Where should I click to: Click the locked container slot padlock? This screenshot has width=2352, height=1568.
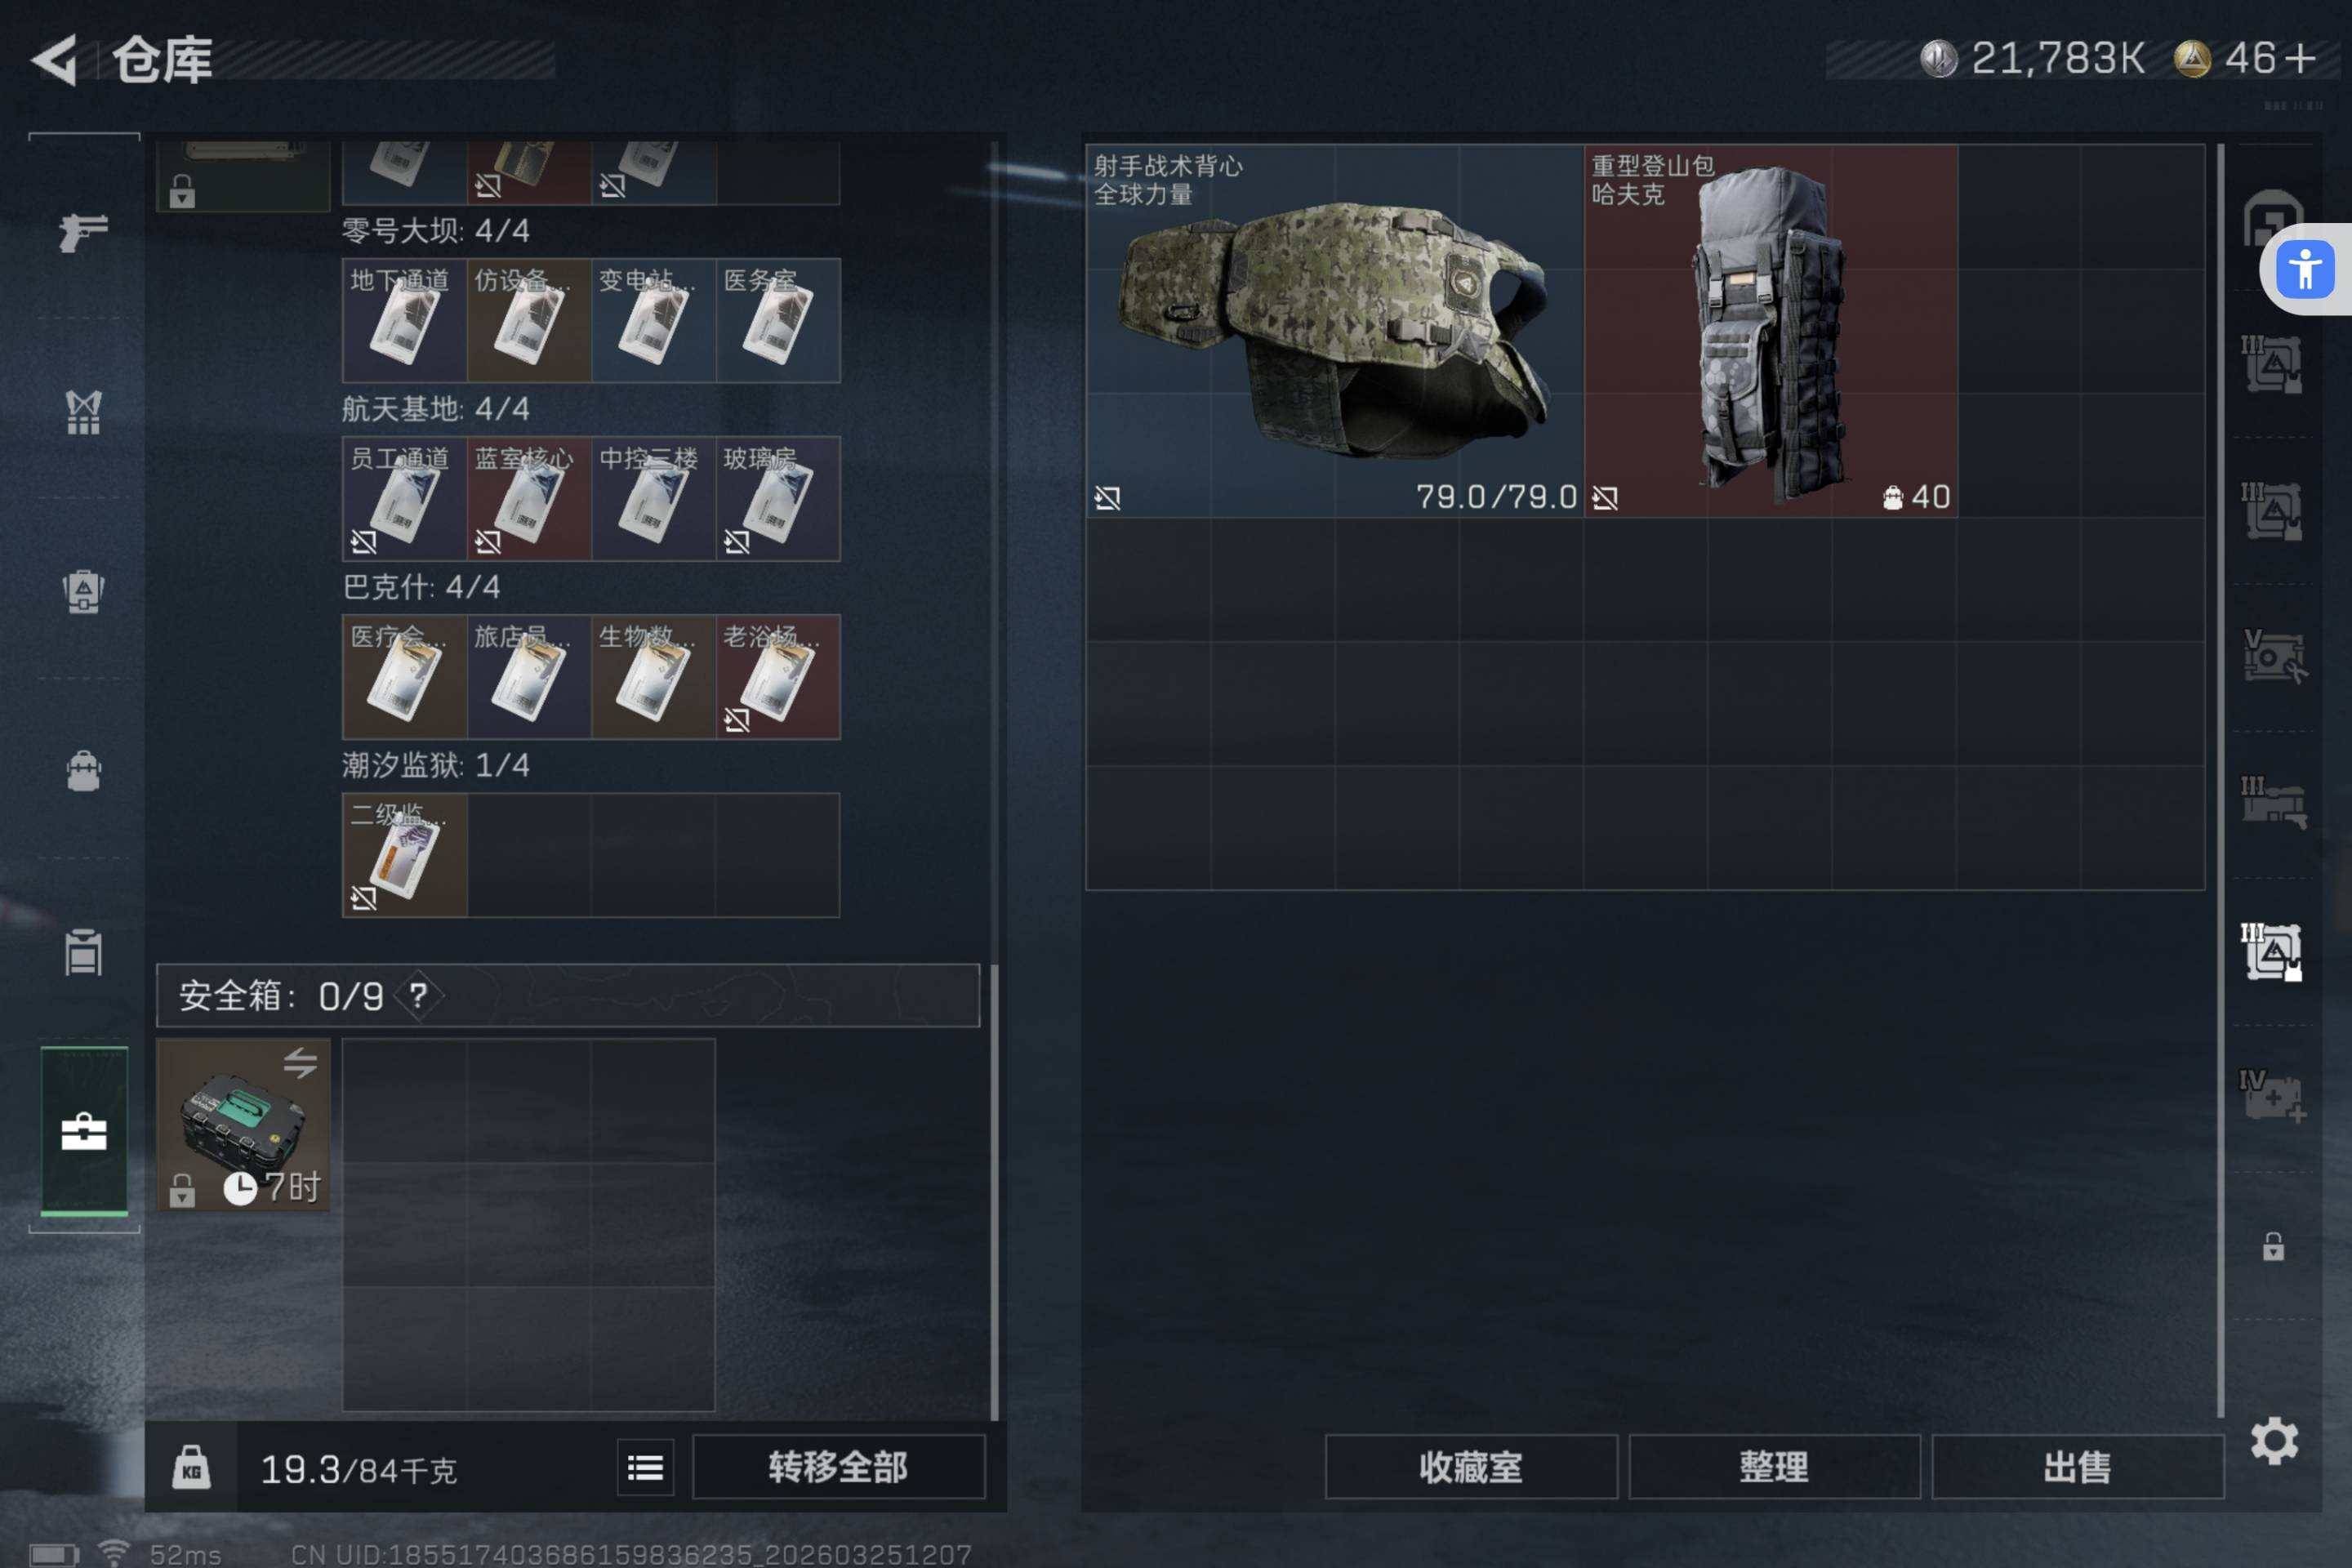[2273, 1246]
